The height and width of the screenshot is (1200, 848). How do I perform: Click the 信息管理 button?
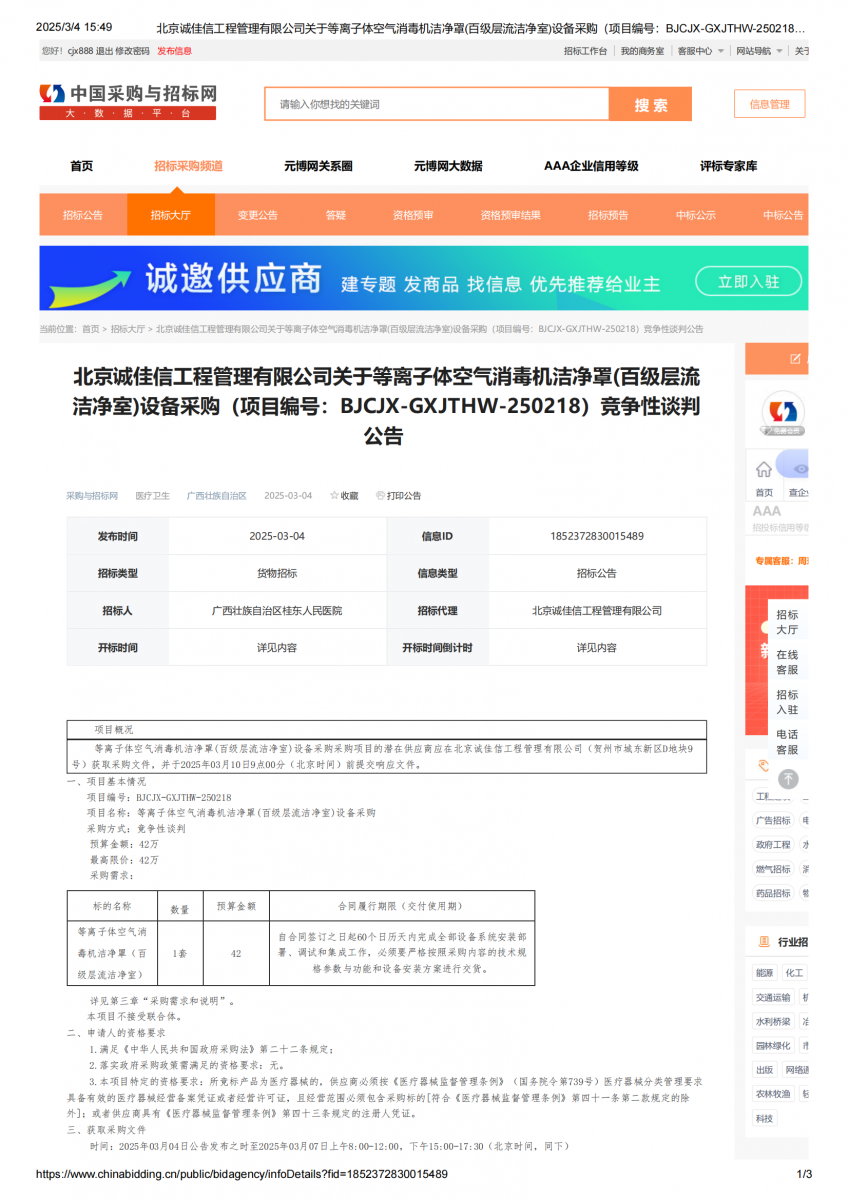click(x=769, y=104)
